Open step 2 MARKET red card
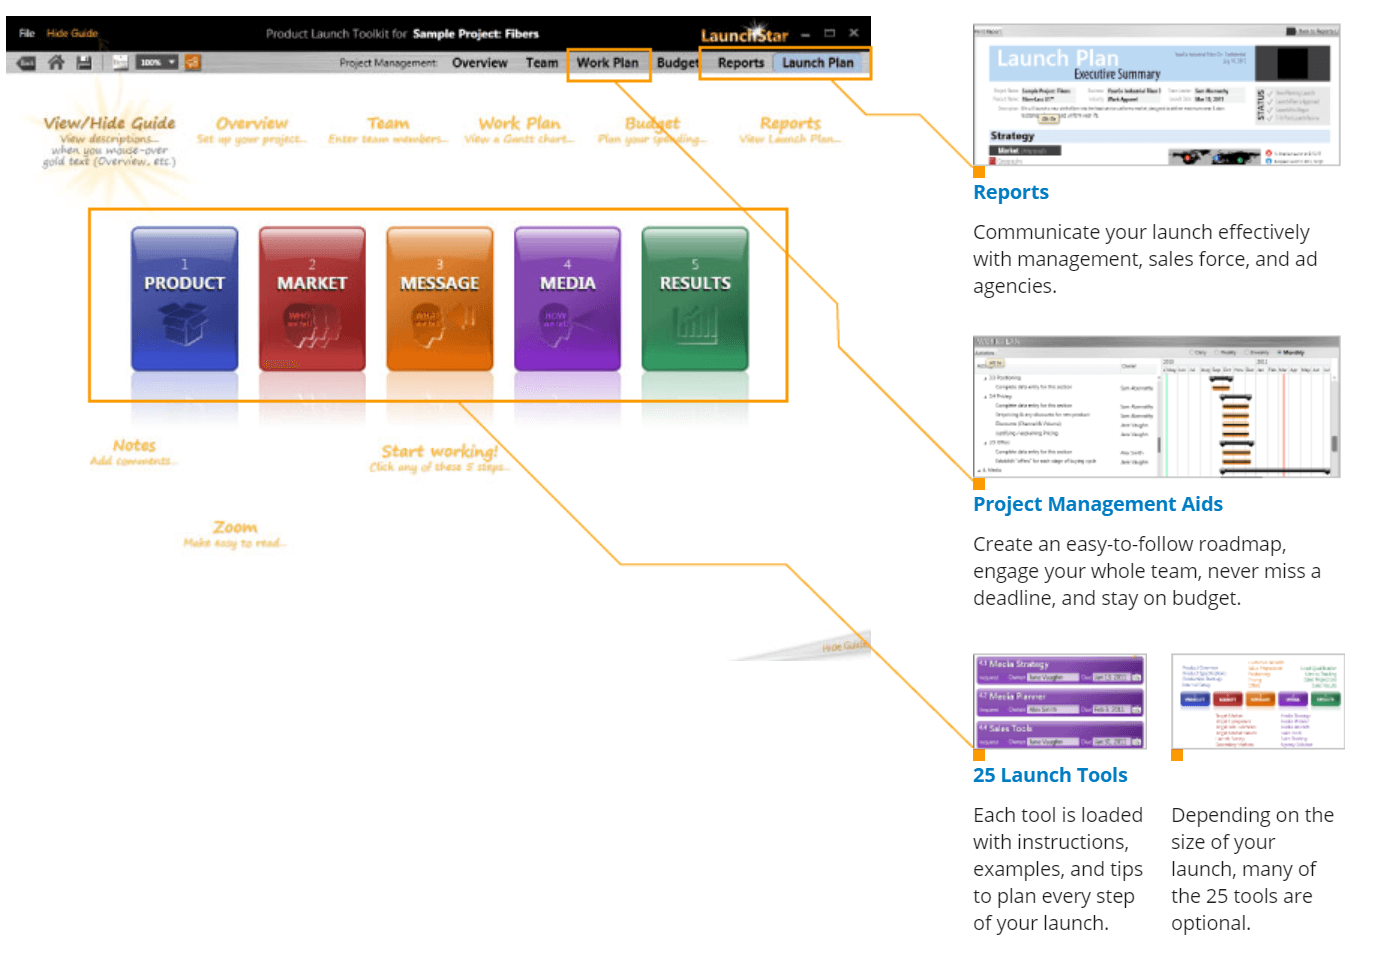Viewport: 1381px width, 965px height. pos(312,299)
